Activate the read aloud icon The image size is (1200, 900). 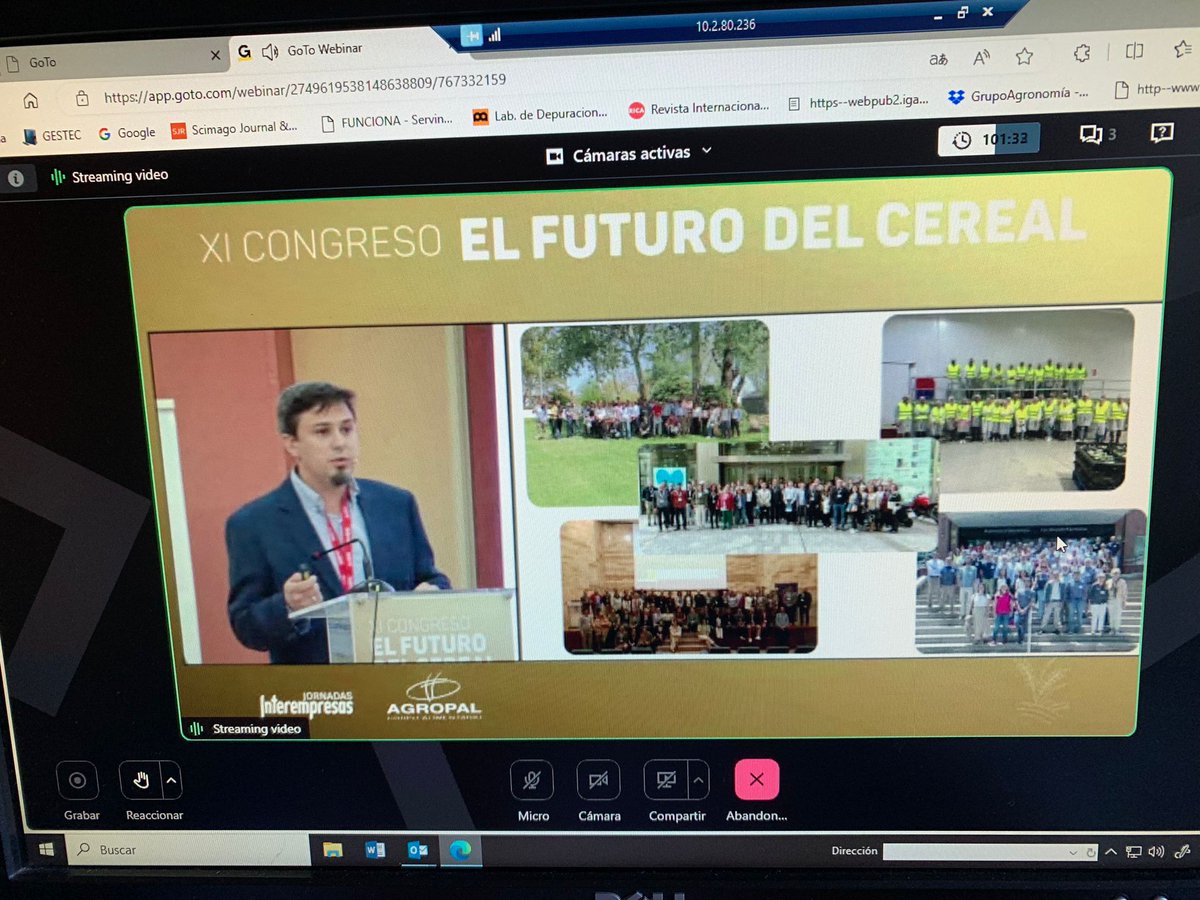pyautogui.click(x=981, y=58)
